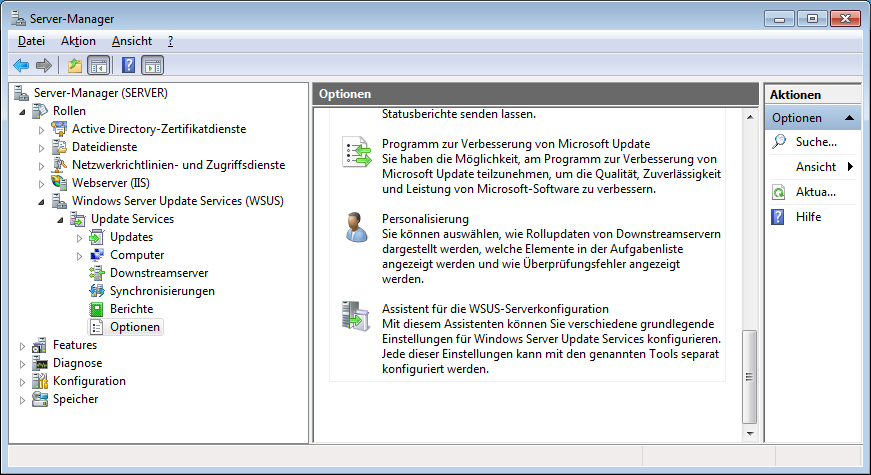This screenshot has width=871, height=475.
Task: Click the Konfiguration node icon
Action: 39,381
